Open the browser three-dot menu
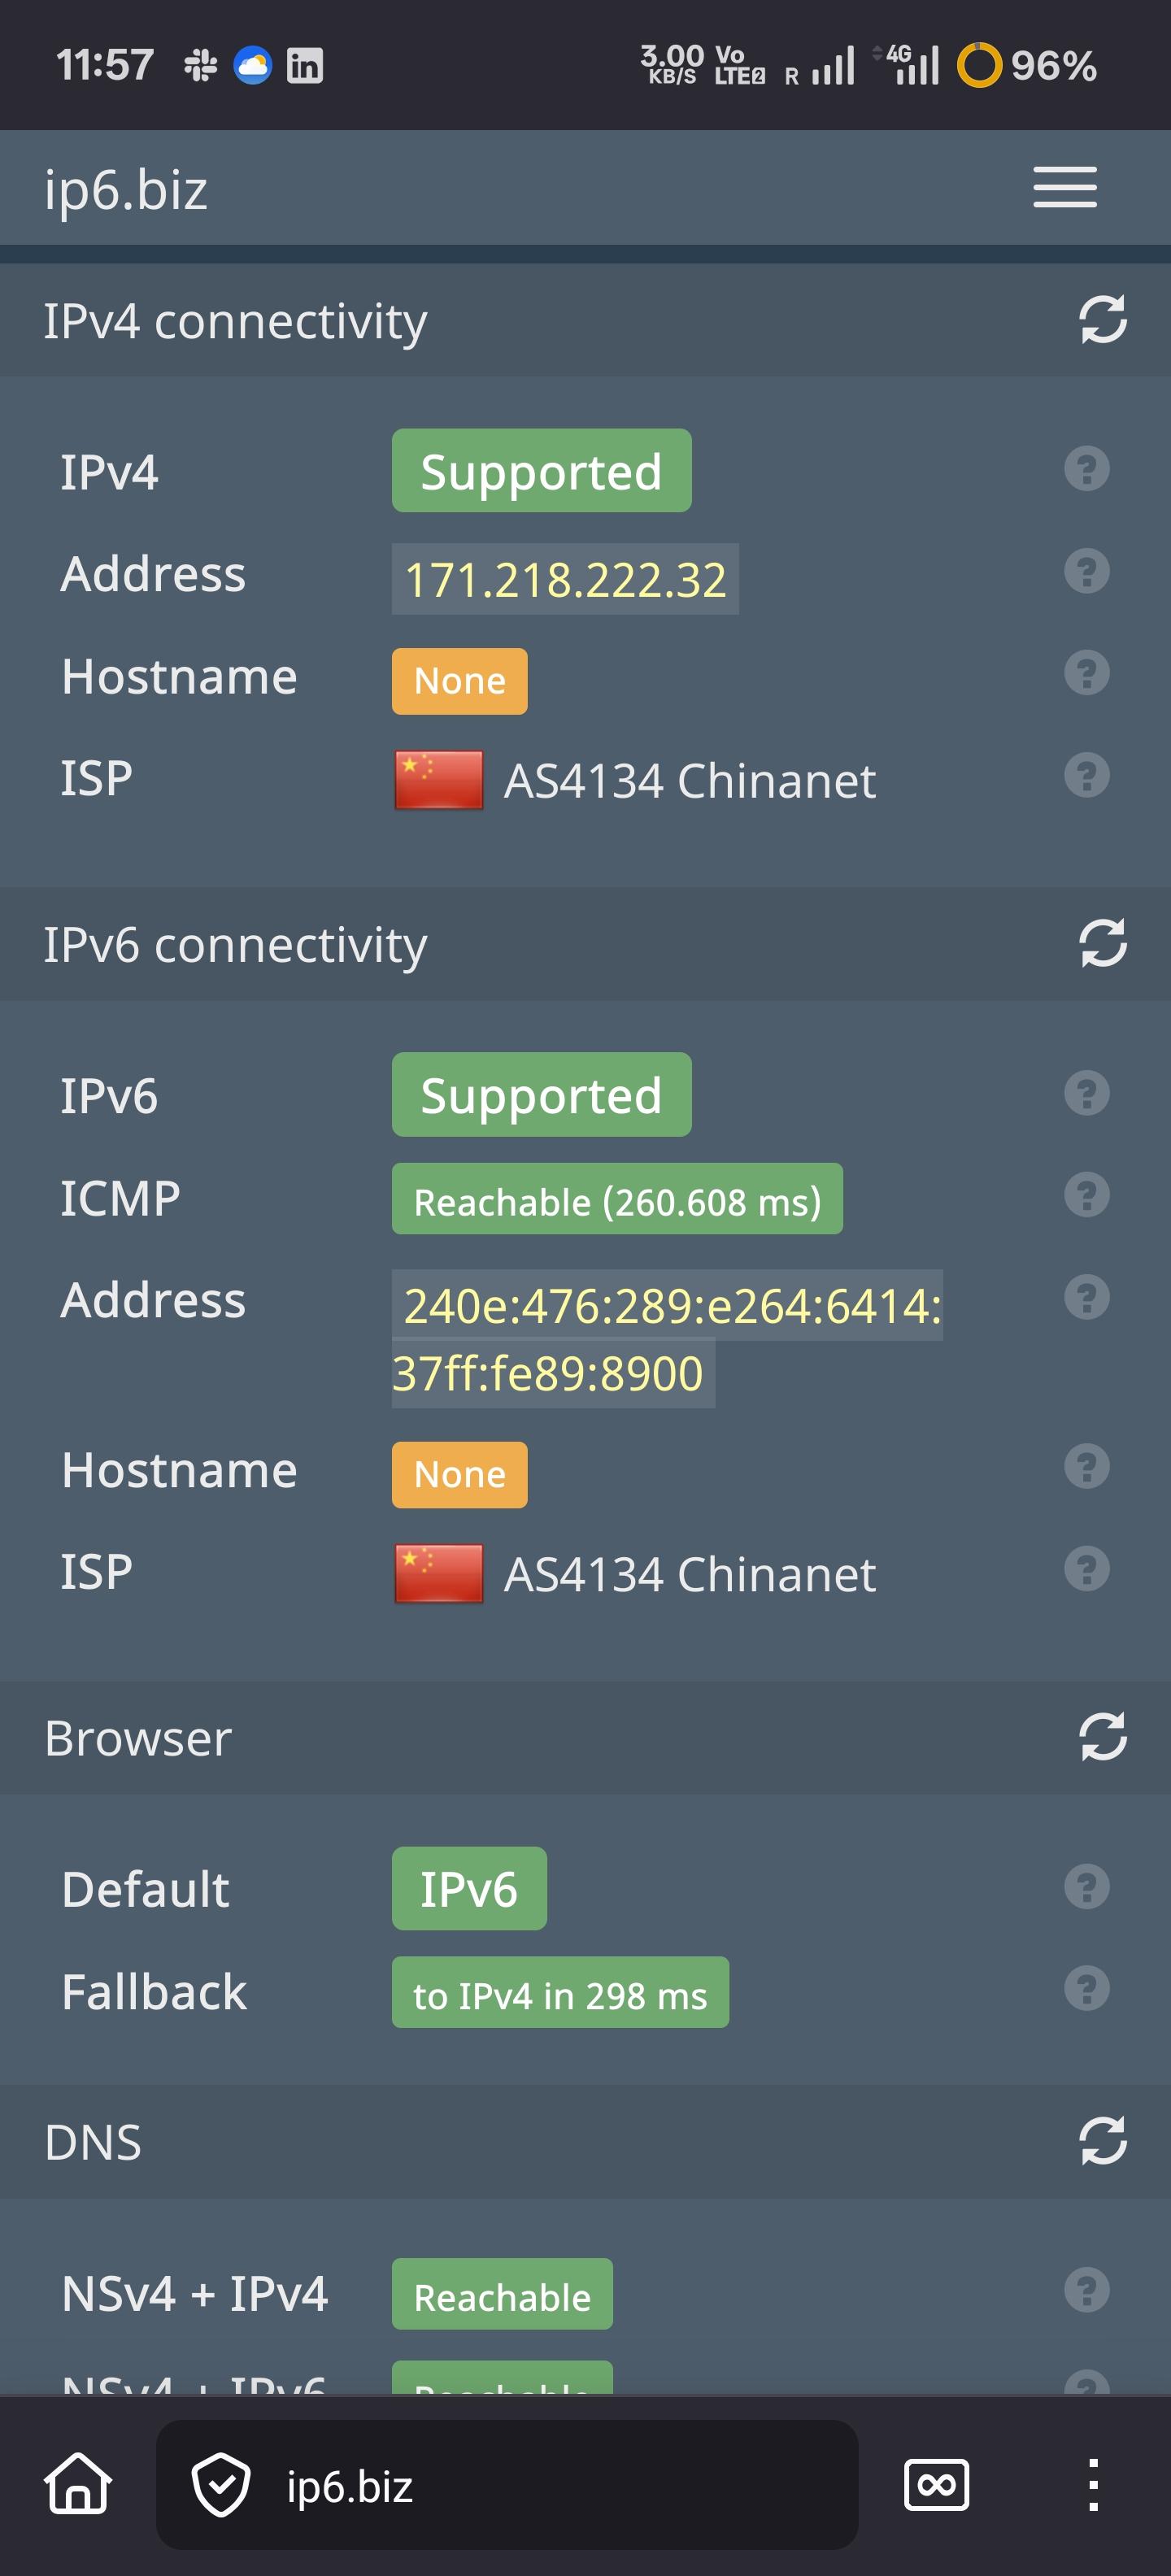 point(1093,2484)
